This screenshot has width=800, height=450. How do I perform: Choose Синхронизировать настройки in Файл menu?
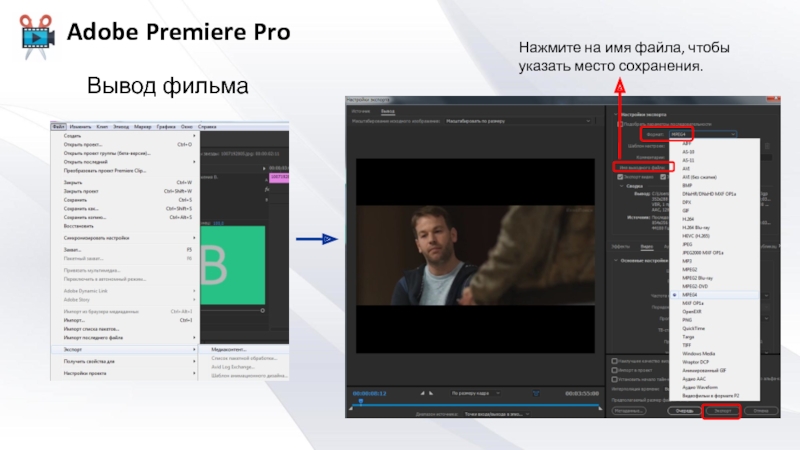click(126, 238)
